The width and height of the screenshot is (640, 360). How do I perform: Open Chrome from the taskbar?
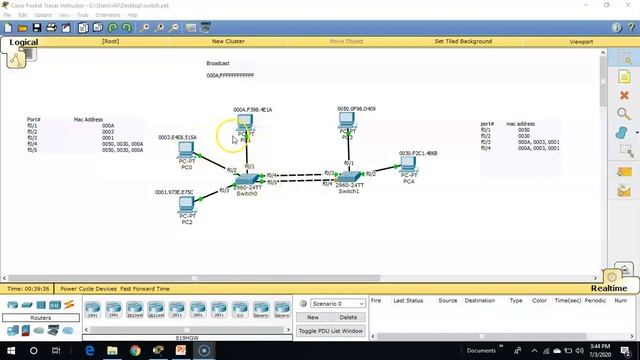135,351
